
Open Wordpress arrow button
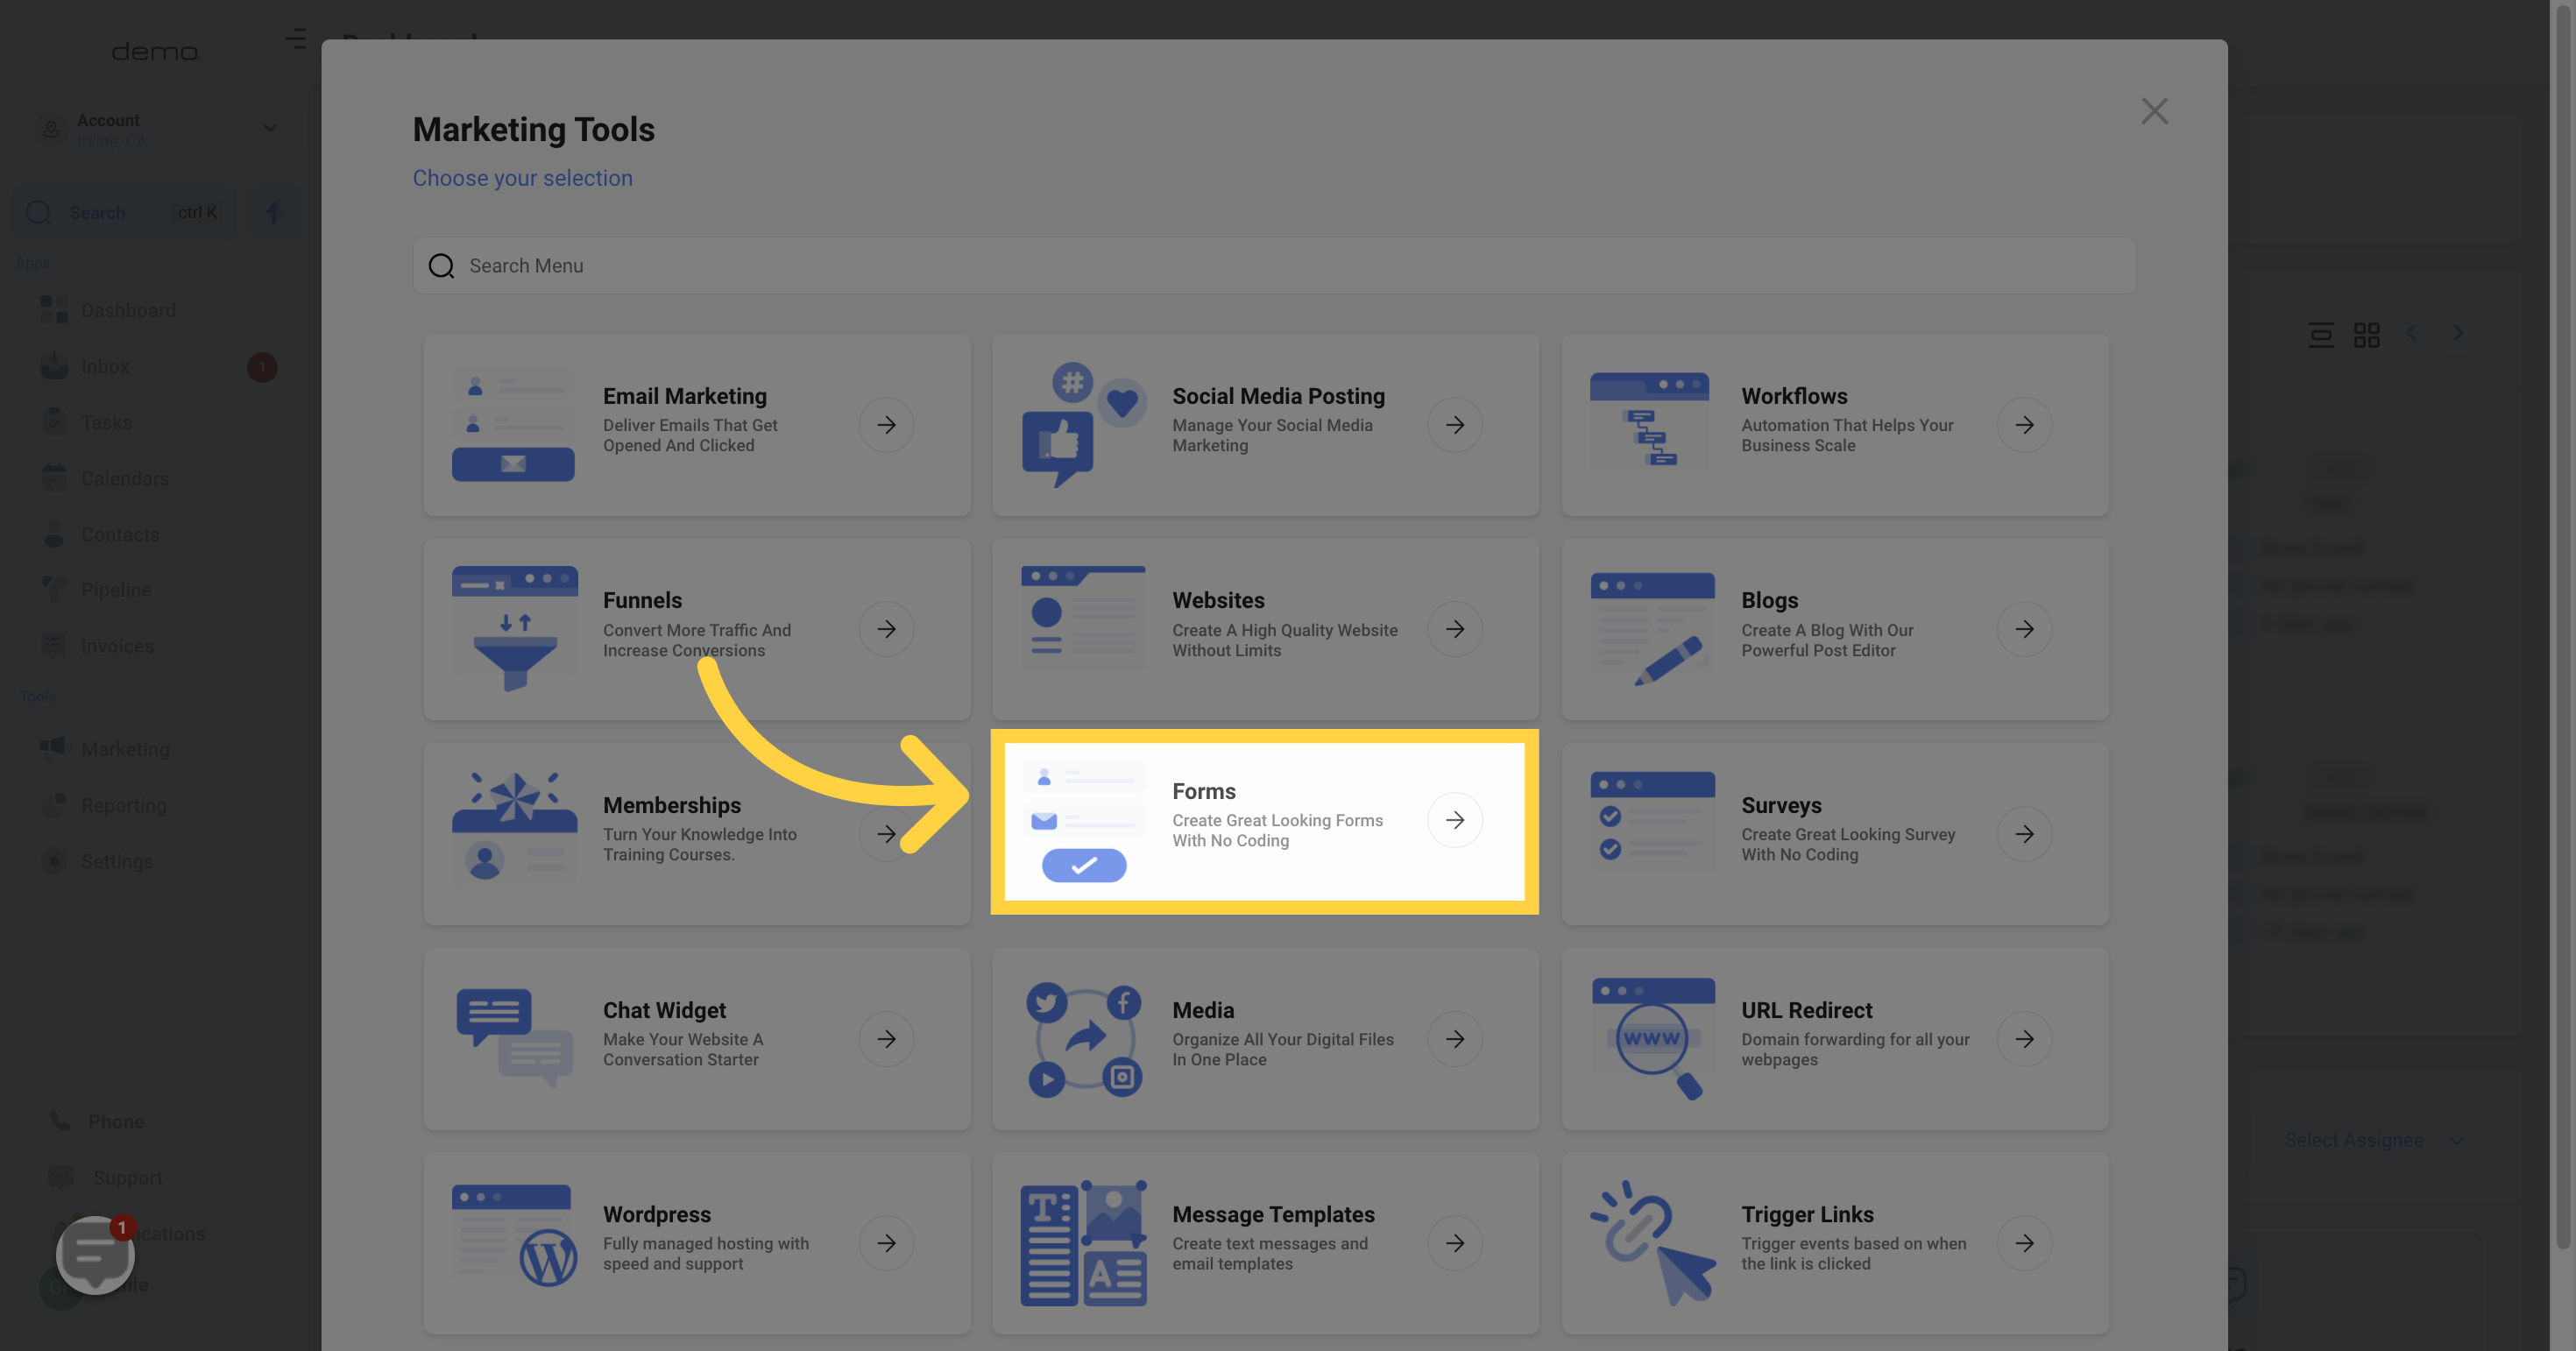pos(886,1243)
